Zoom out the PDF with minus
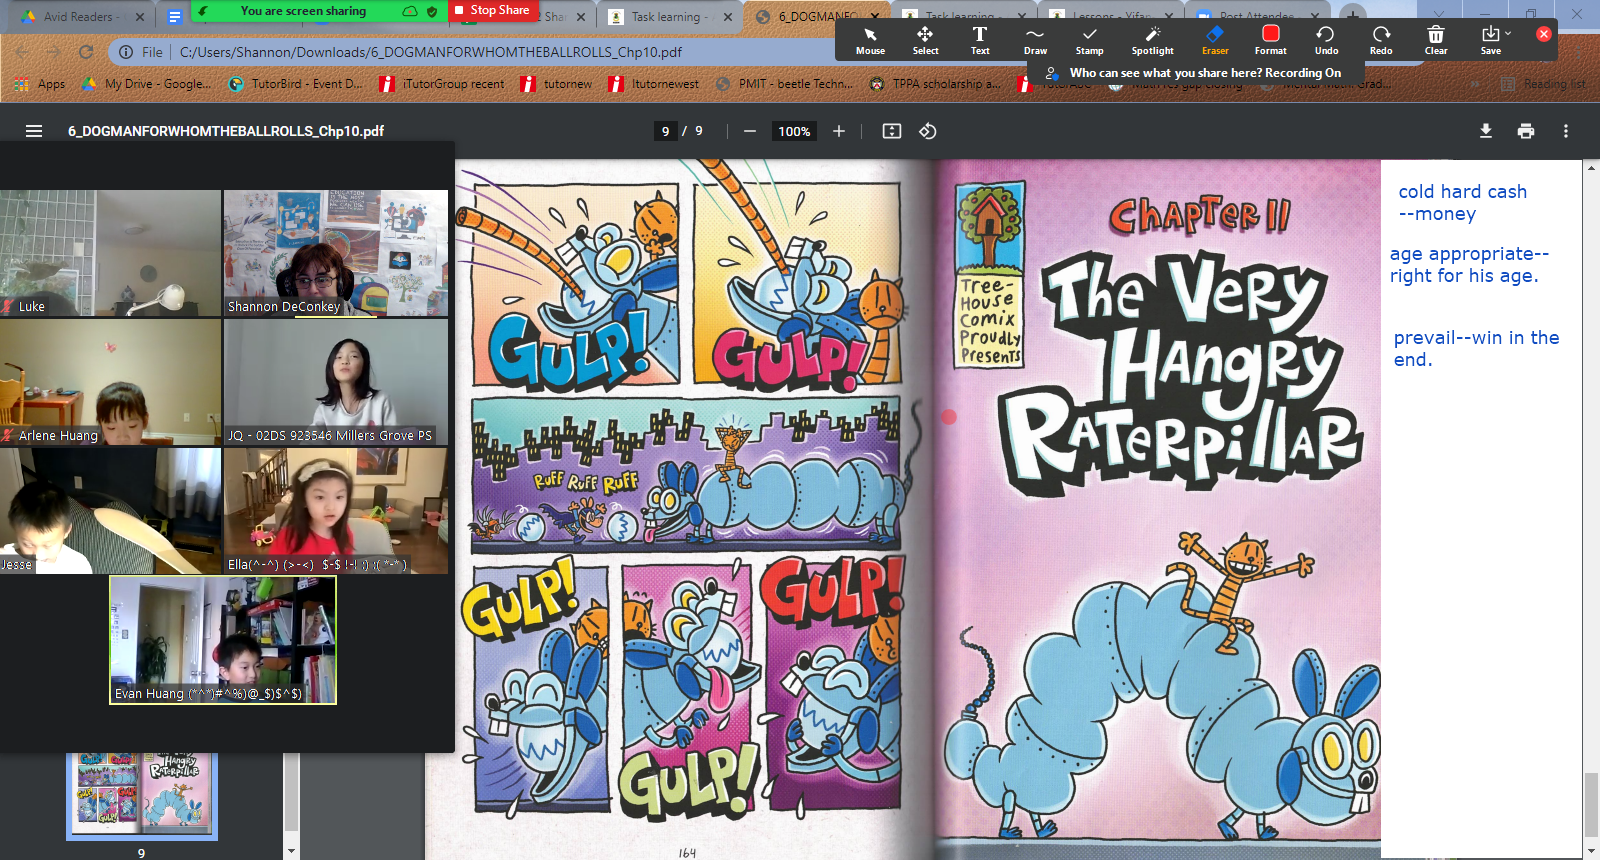Viewport: 1600px width, 860px height. (750, 131)
